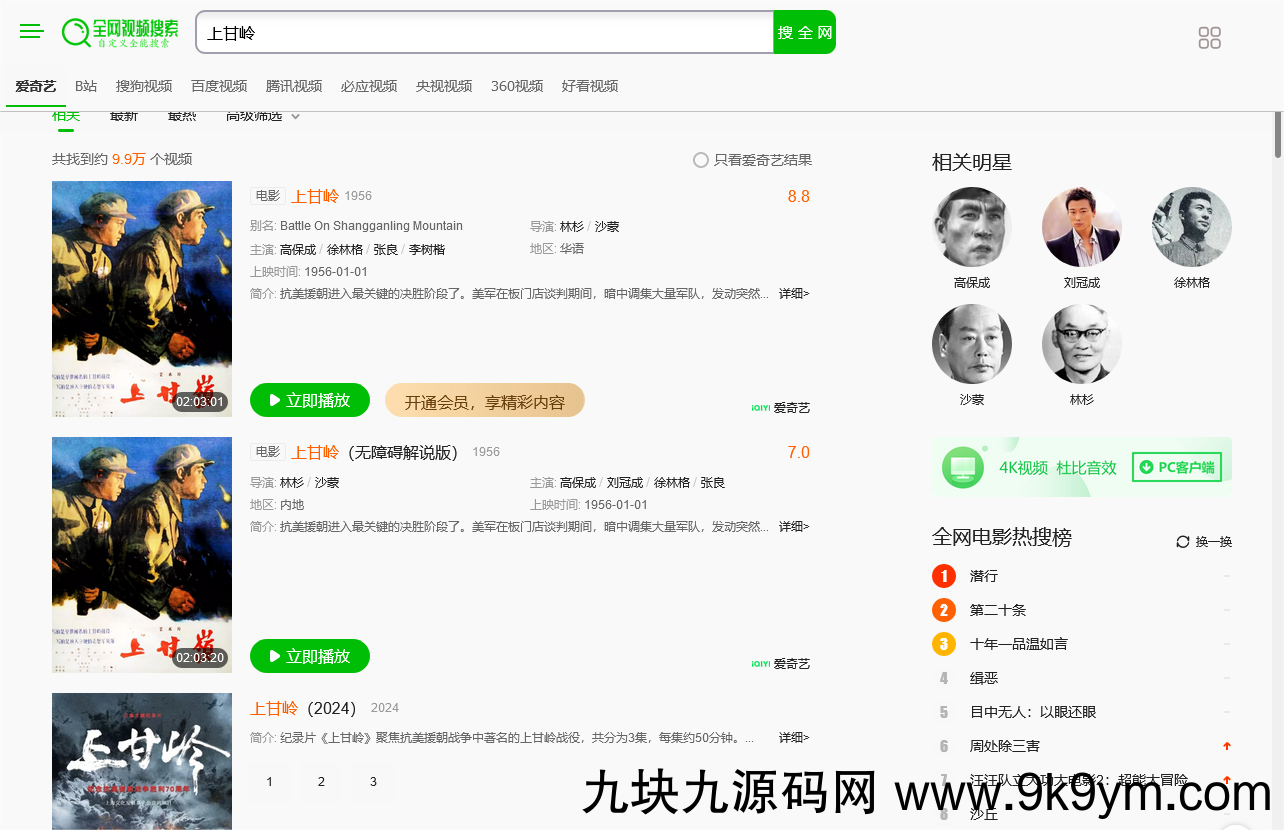Switch to 好看视频 tab
1284x830 pixels.
[x=590, y=86]
